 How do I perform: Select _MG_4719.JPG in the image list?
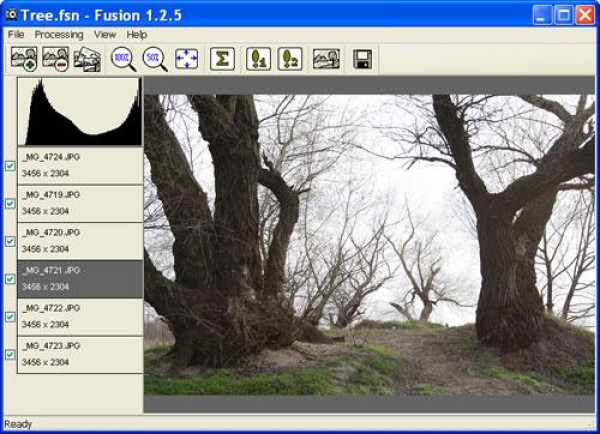pos(80,203)
